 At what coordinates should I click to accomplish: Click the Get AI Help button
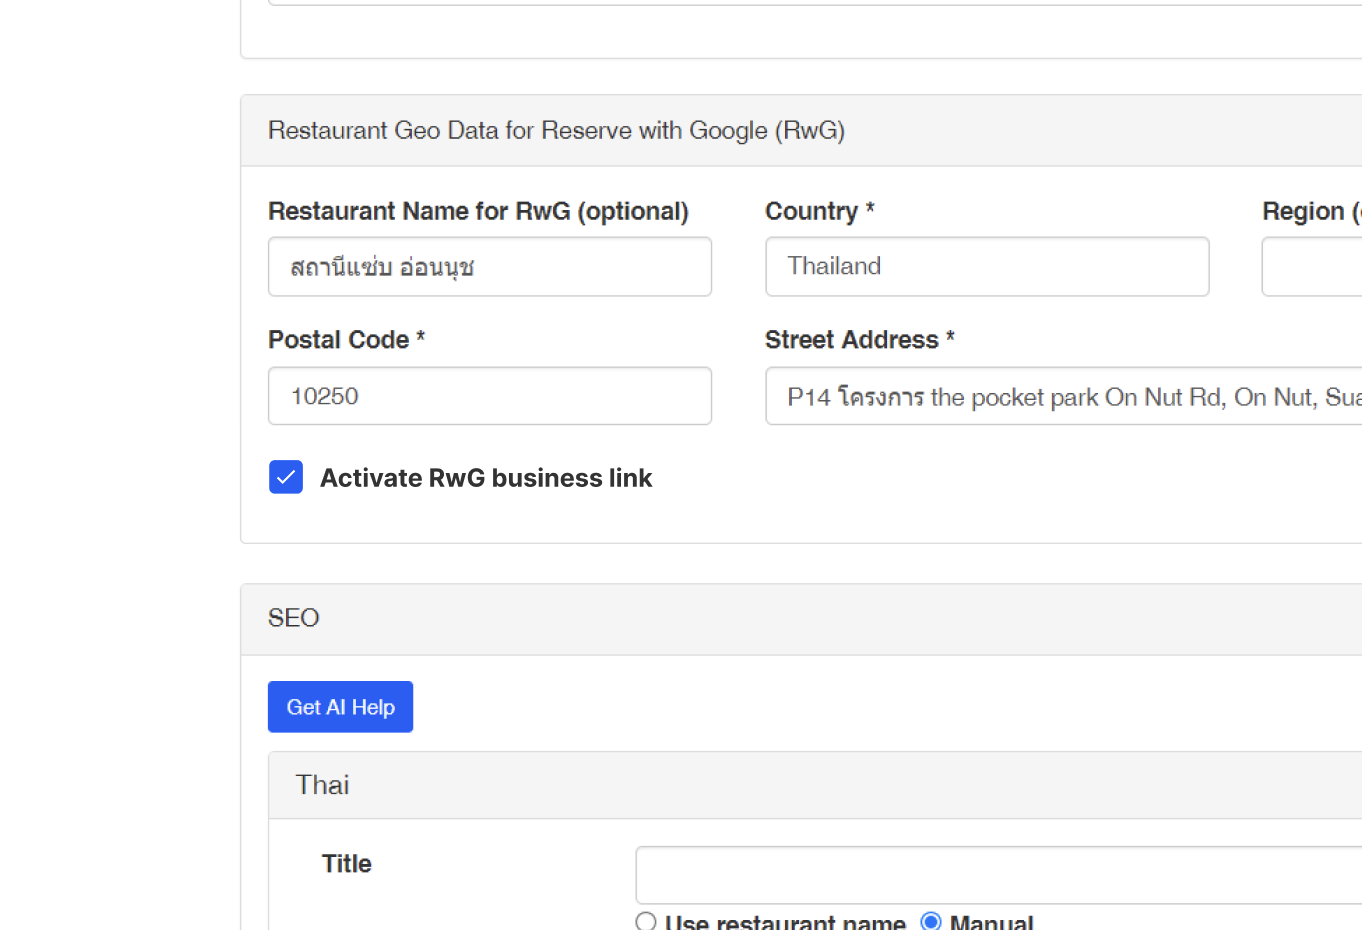340,707
